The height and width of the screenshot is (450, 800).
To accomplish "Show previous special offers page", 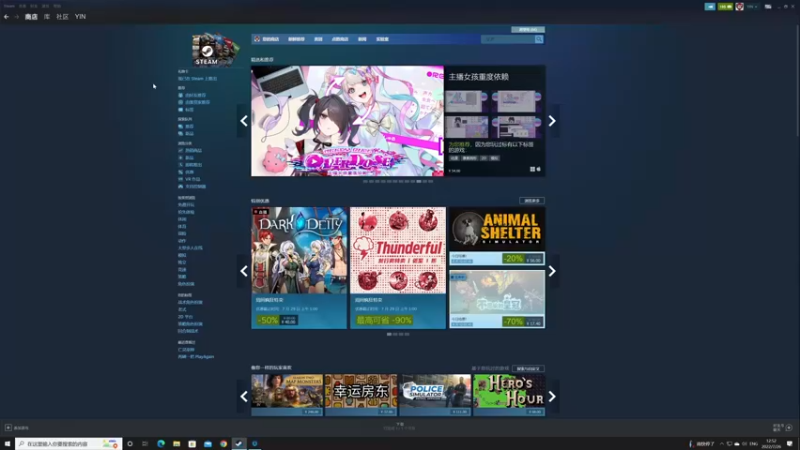I will [244, 271].
